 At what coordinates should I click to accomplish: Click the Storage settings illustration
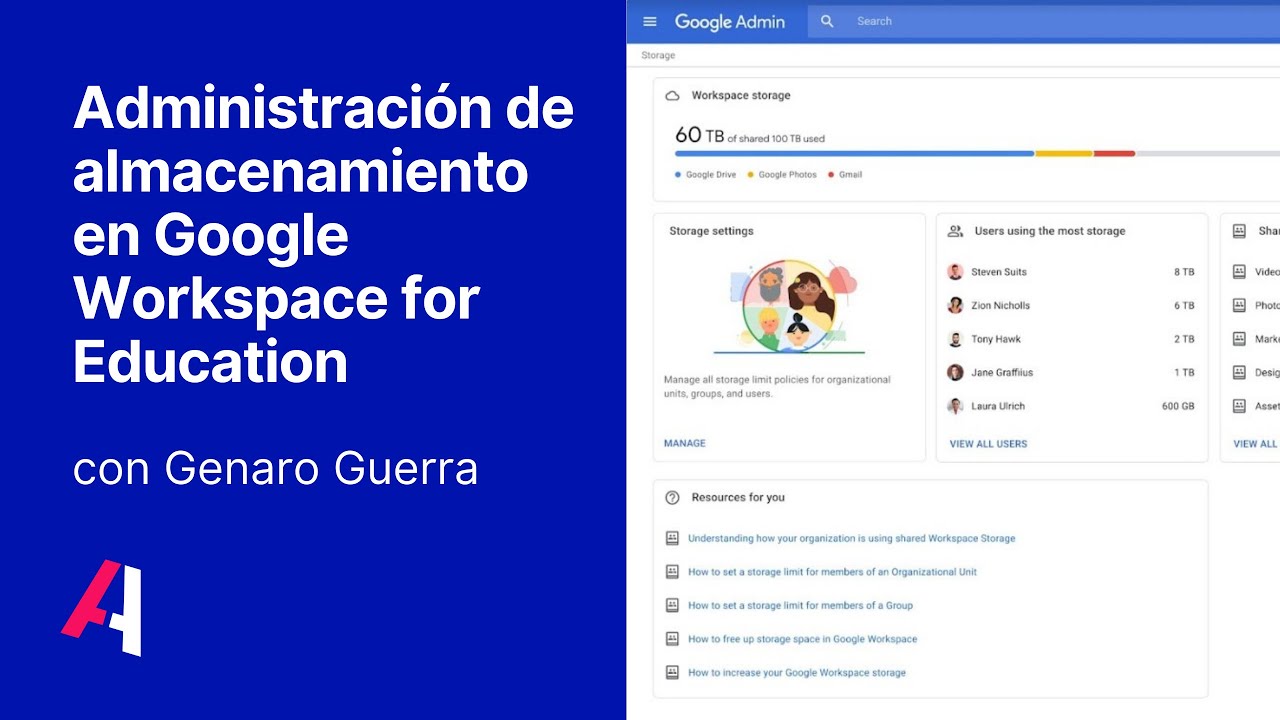[x=790, y=305]
